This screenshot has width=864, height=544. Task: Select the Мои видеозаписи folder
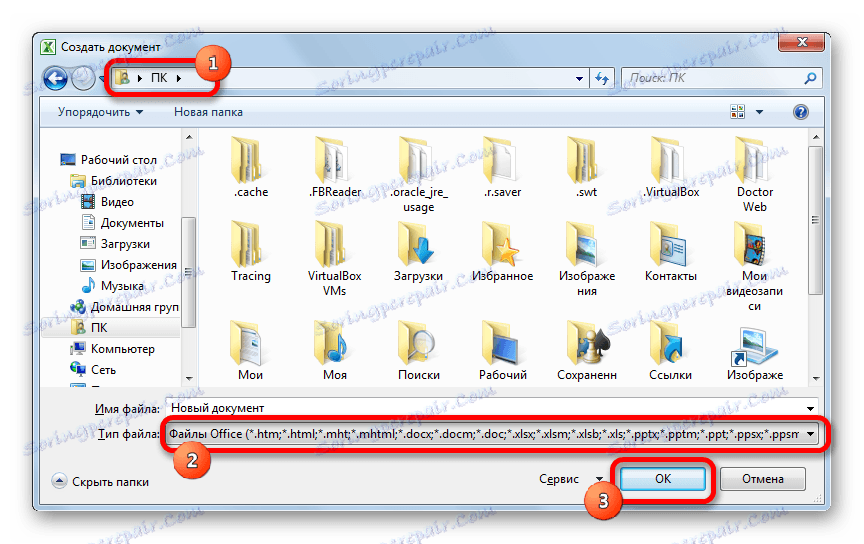[x=754, y=266]
